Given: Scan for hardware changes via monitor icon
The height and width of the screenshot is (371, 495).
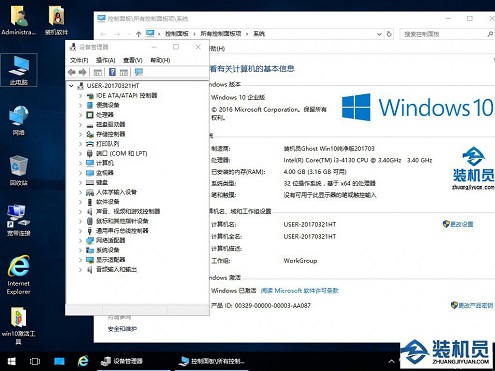Looking at the screenshot, I should [139, 72].
